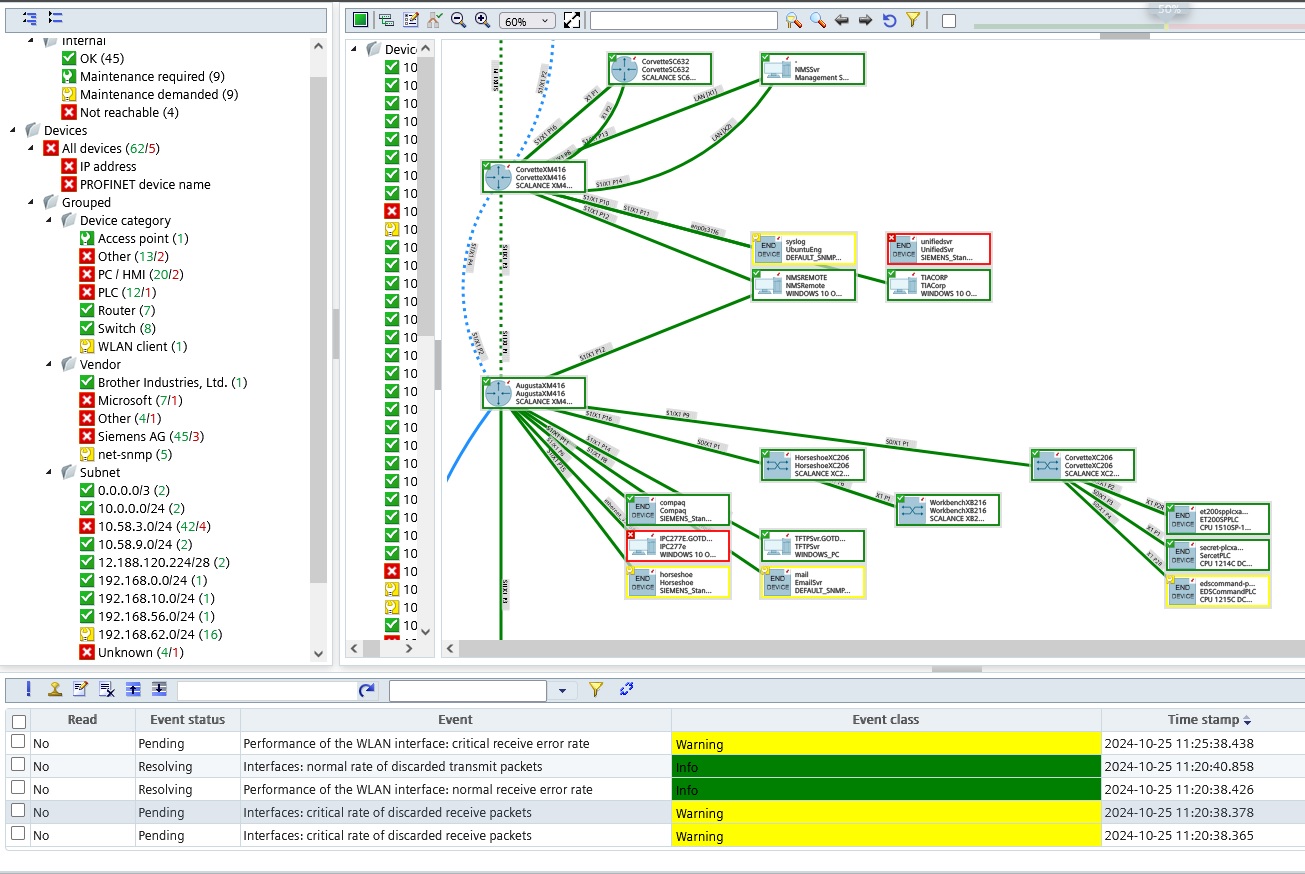
Task: Click the Event column header
Action: click(x=456, y=719)
